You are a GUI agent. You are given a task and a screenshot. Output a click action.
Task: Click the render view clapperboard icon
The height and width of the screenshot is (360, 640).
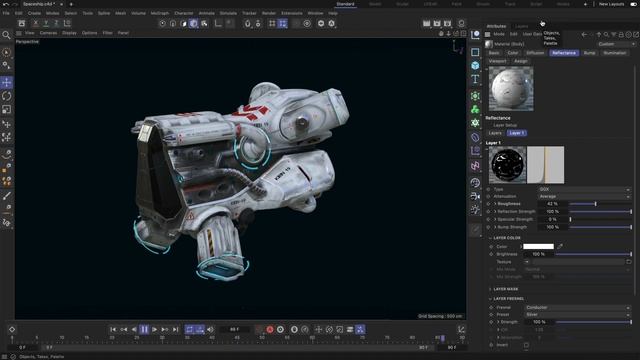[427, 23]
